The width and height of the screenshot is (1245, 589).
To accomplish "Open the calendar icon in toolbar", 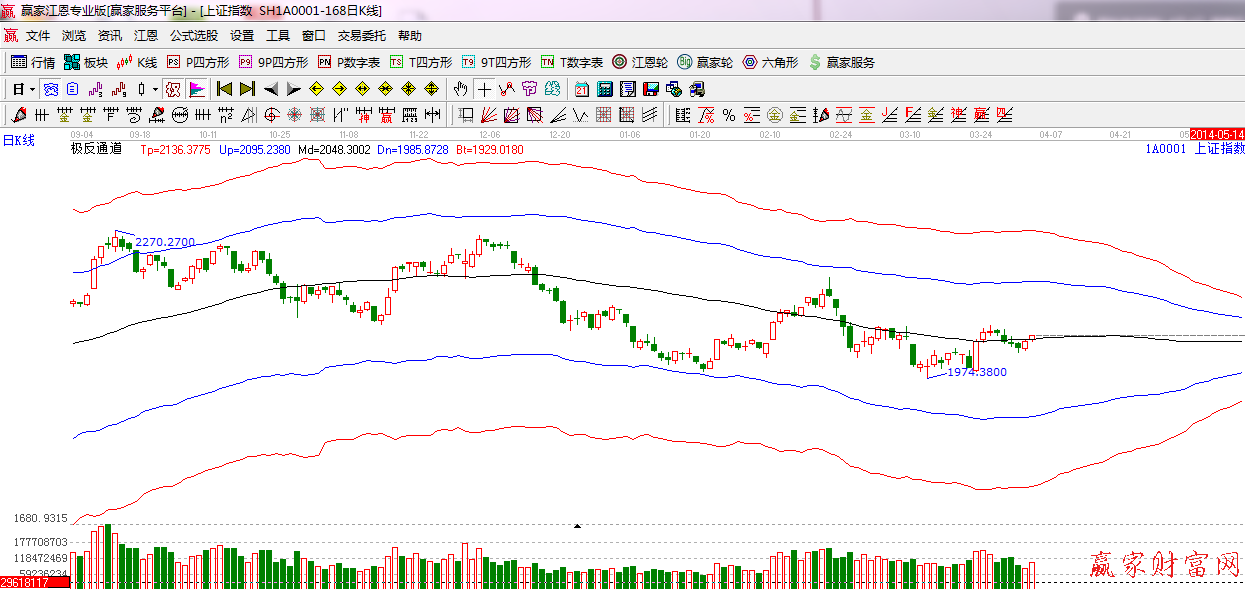I will click(x=581, y=89).
